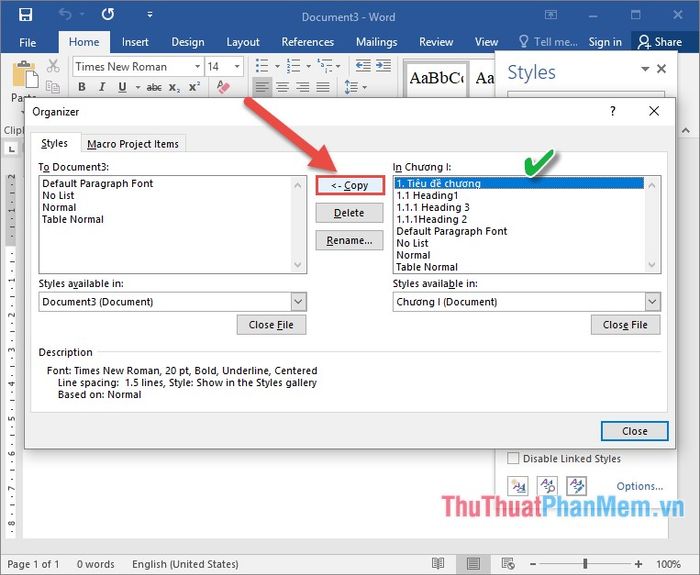Toggle Subscript formatting
The image size is (700, 575).
click(x=174, y=88)
